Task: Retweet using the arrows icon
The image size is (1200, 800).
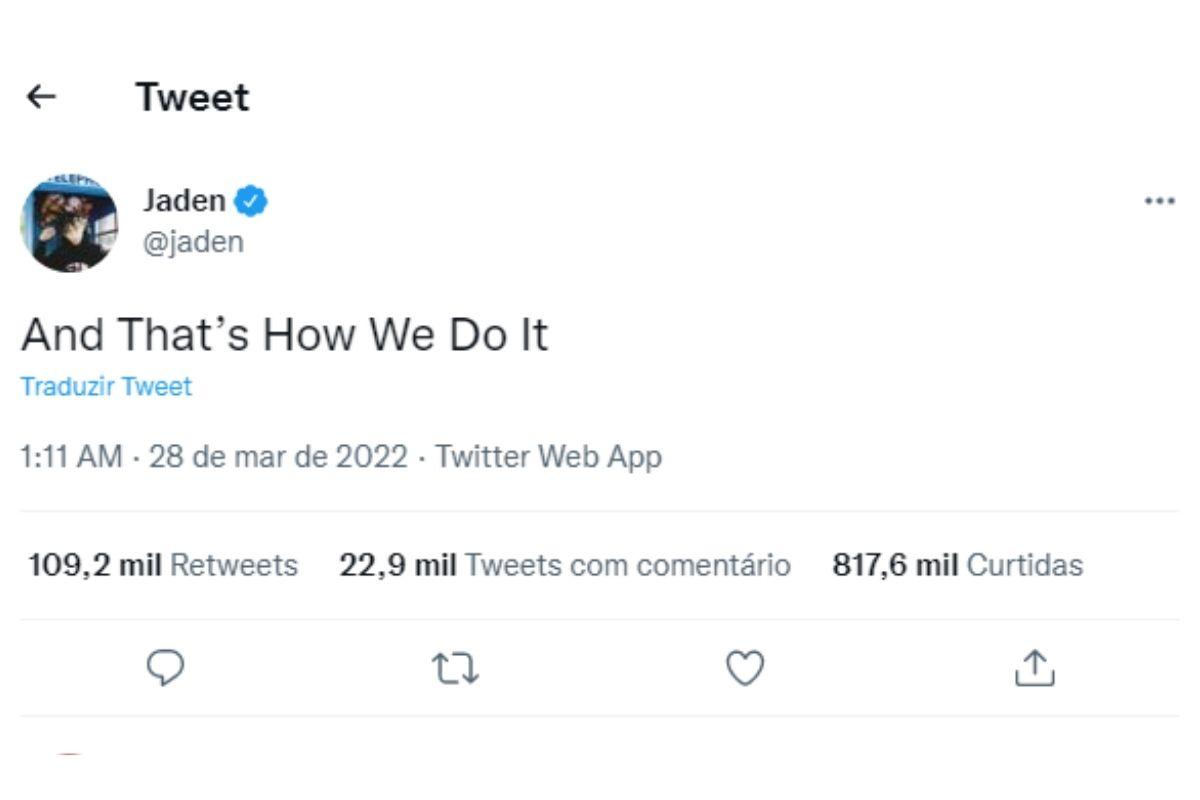Action: [455, 668]
